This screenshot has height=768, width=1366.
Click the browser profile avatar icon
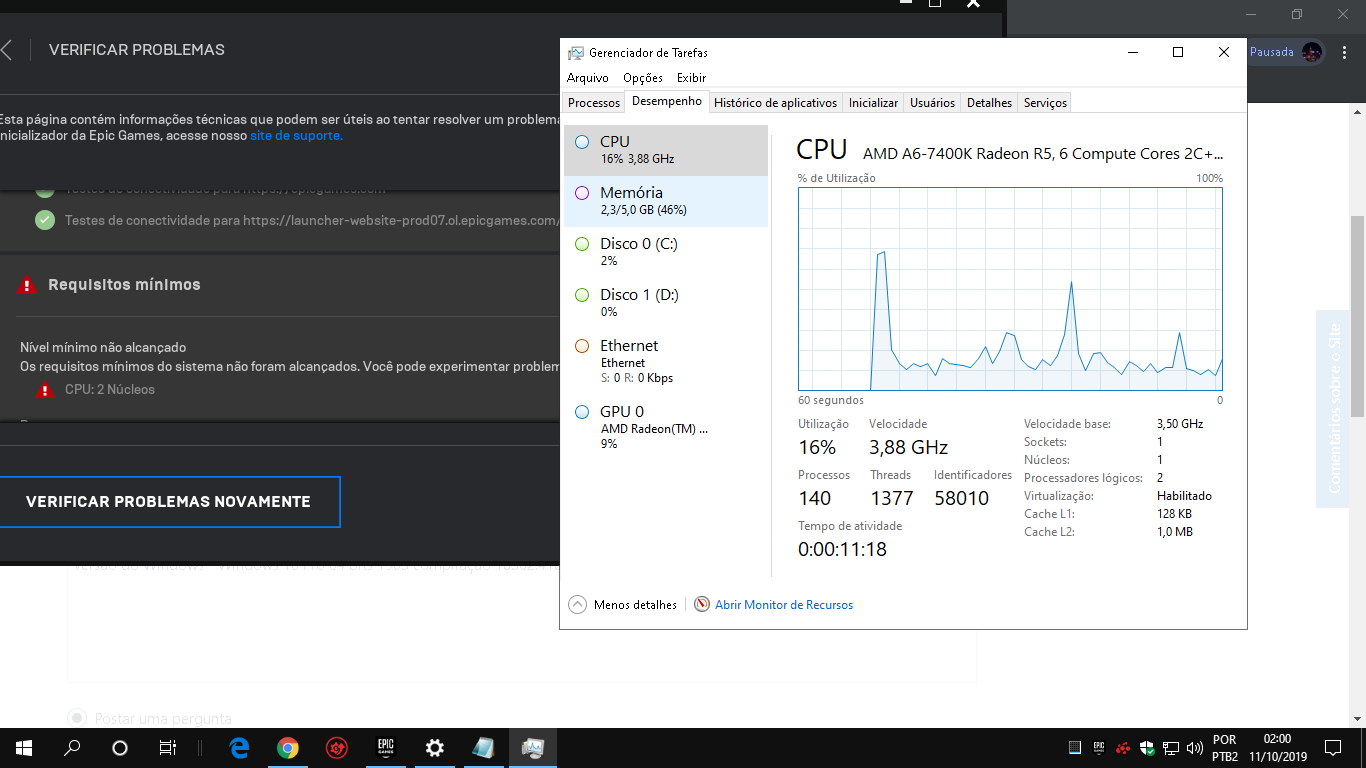(x=1312, y=52)
